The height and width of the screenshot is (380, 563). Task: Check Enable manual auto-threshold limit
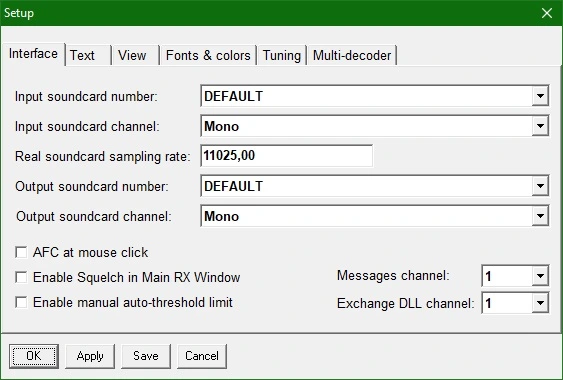21,302
